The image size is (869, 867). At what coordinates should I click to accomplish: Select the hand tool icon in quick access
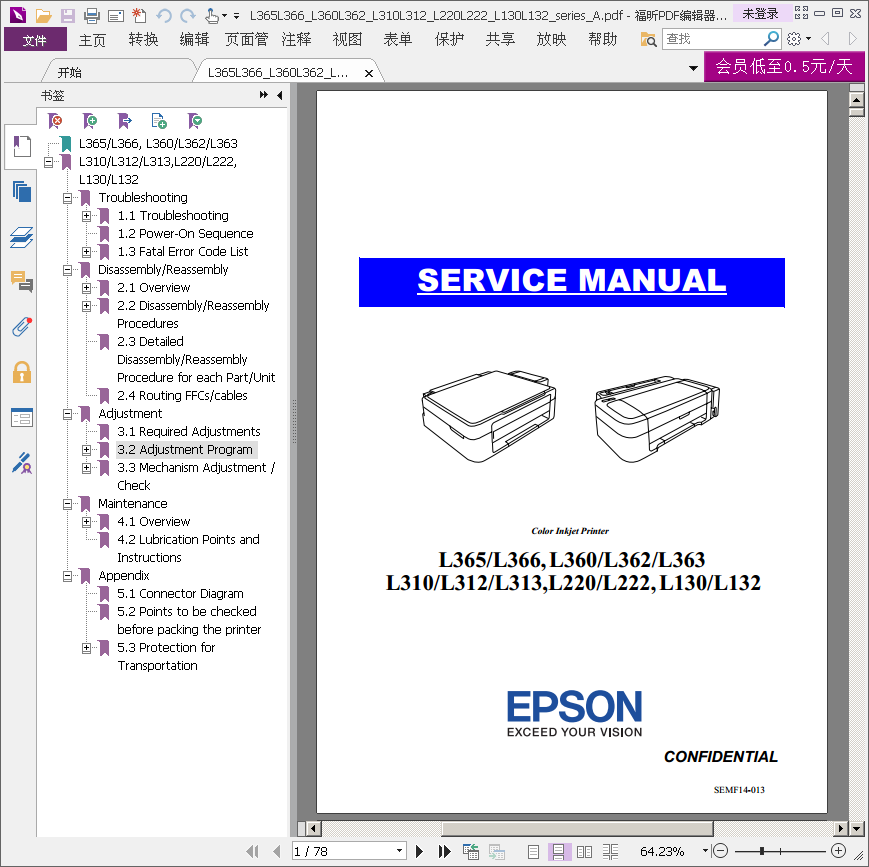[x=211, y=15]
